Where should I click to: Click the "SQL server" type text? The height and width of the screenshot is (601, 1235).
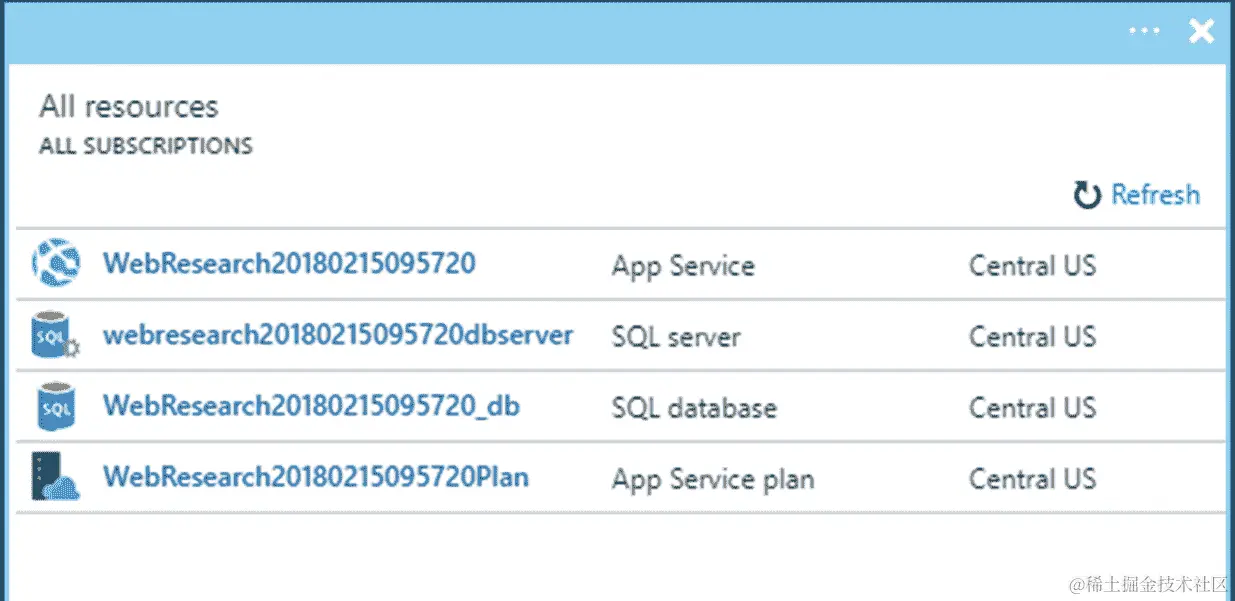click(676, 336)
